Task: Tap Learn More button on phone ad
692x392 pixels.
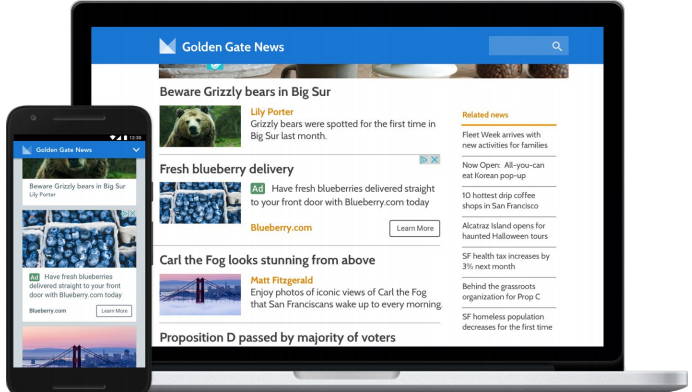Action: pyautogui.click(x=114, y=311)
